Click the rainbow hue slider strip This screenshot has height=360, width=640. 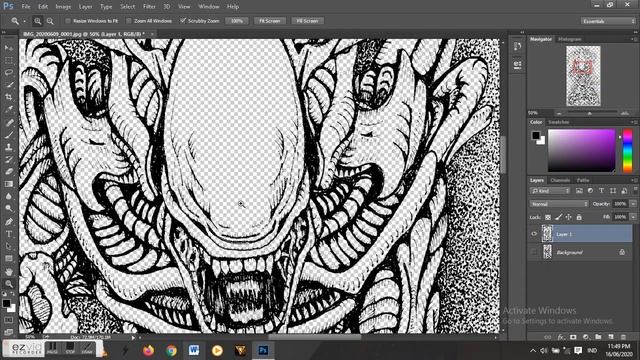click(x=627, y=150)
